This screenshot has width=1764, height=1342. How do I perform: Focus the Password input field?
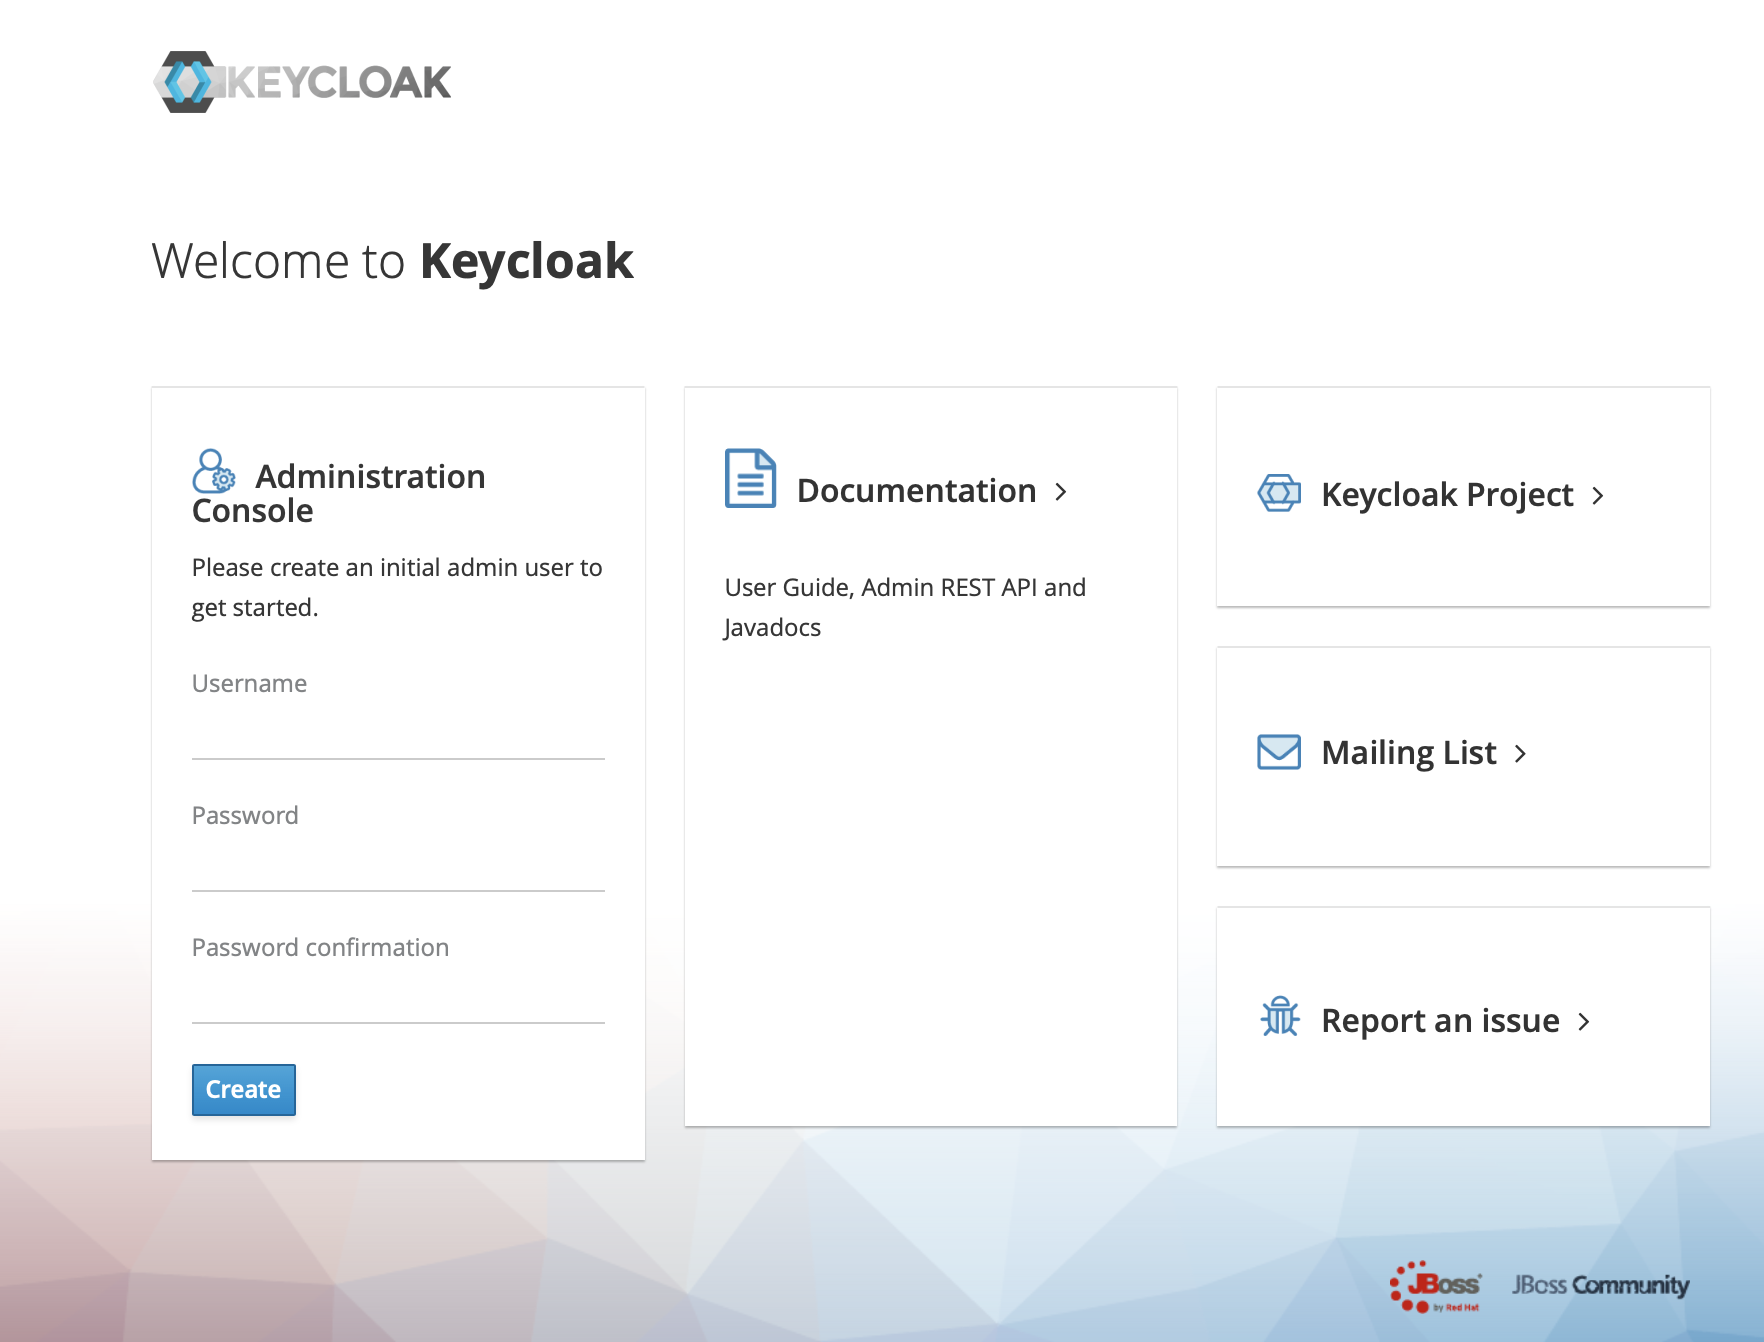[x=398, y=867]
